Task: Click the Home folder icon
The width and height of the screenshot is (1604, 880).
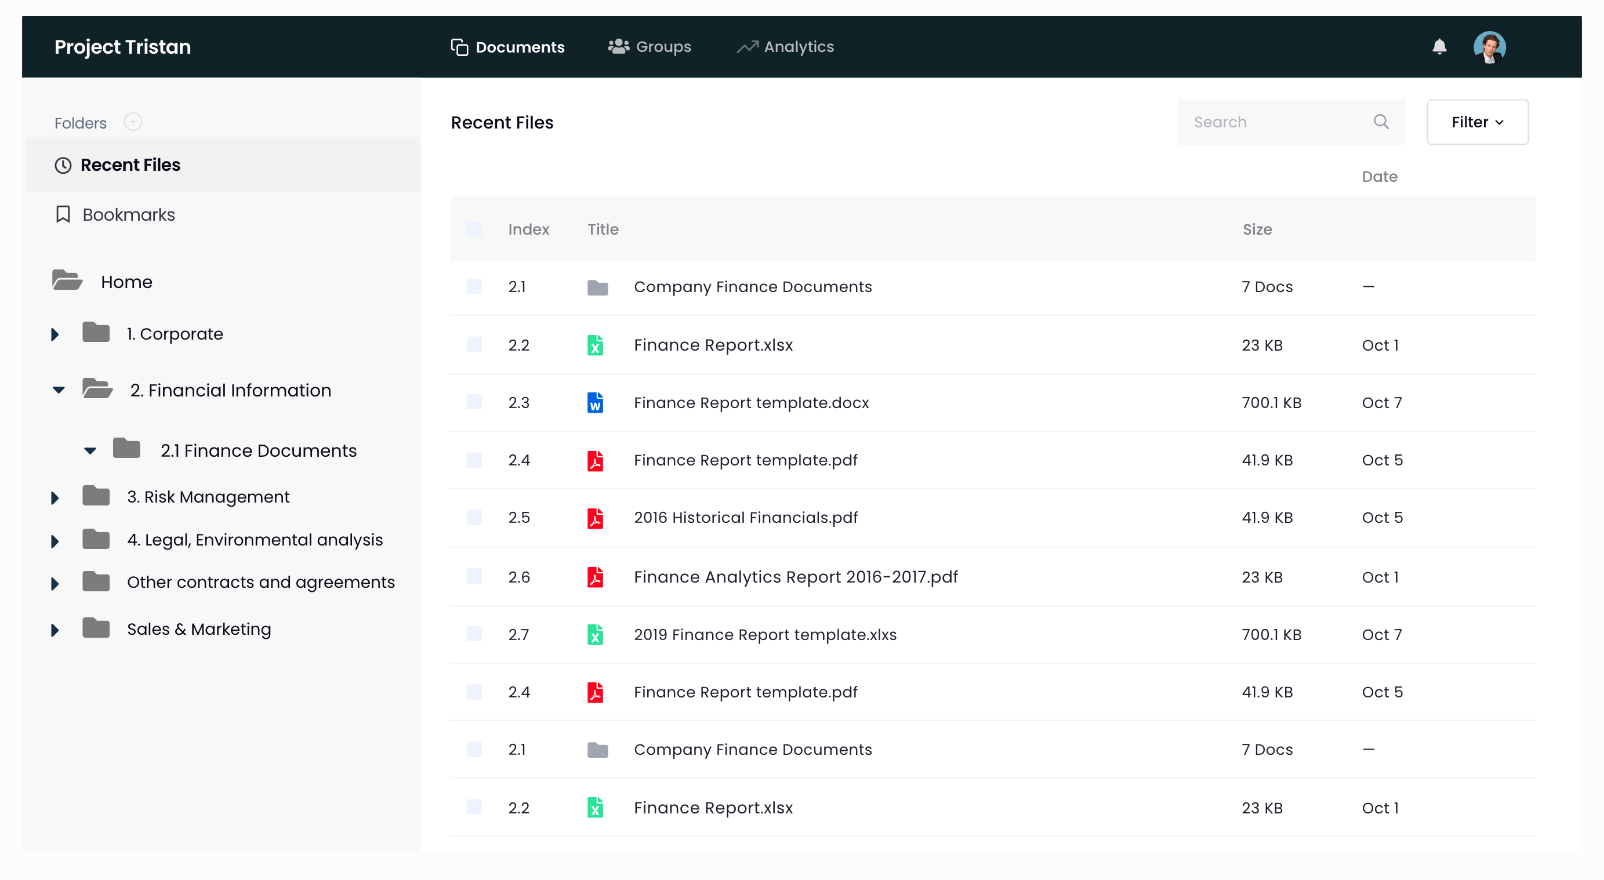Action: tap(68, 281)
